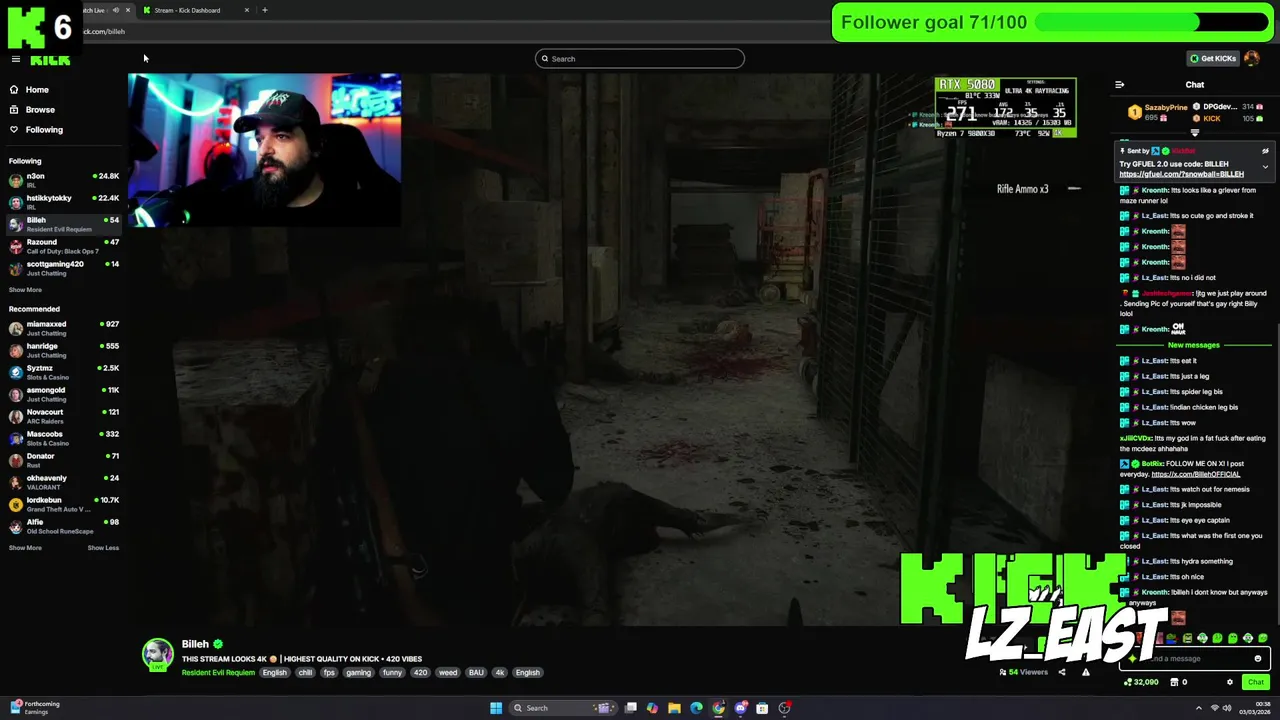Click the Get KICKs button
The height and width of the screenshot is (720, 1280).
pyautogui.click(x=1212, y=58)
